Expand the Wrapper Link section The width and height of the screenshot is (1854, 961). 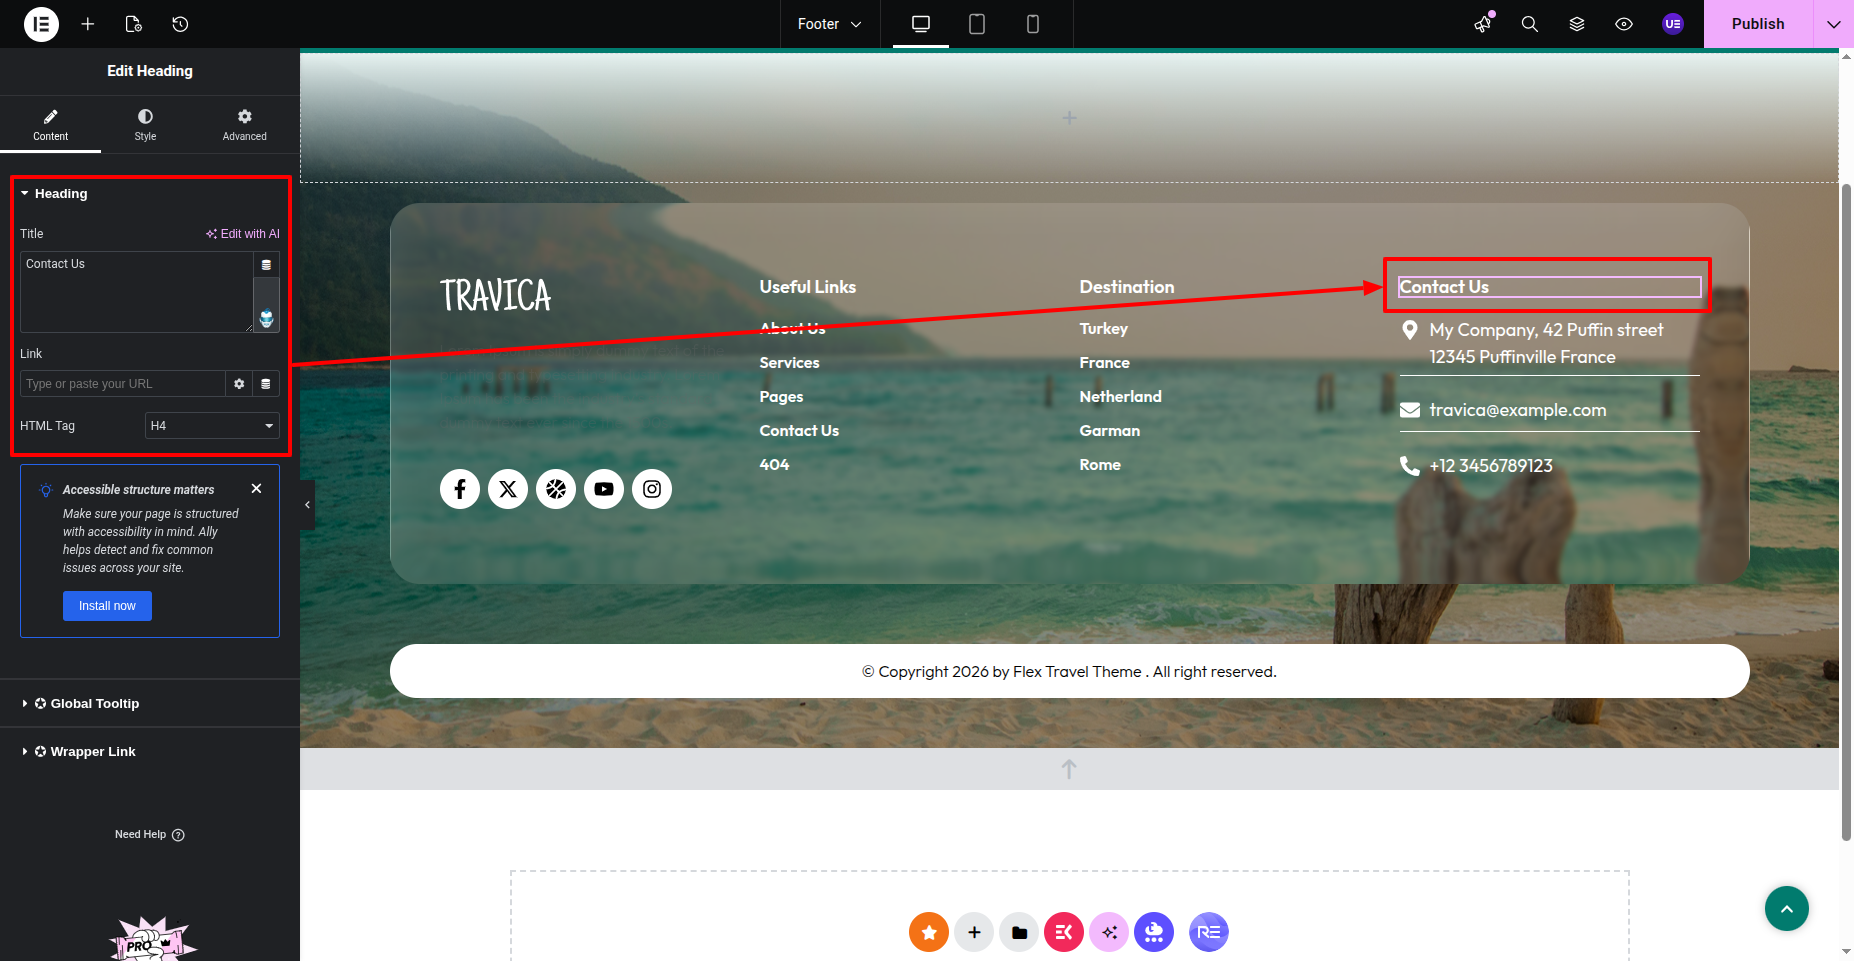(x=92, y=752)
